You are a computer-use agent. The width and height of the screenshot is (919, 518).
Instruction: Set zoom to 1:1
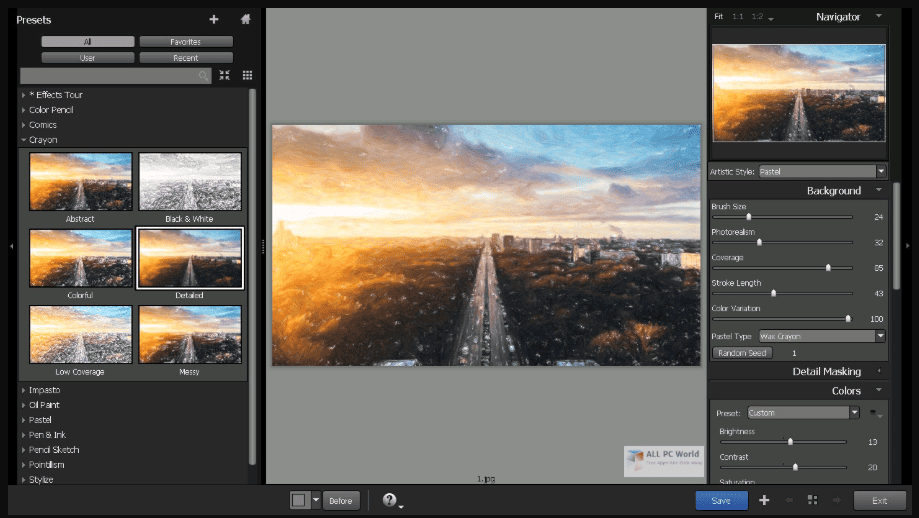[x=737, y=16]
